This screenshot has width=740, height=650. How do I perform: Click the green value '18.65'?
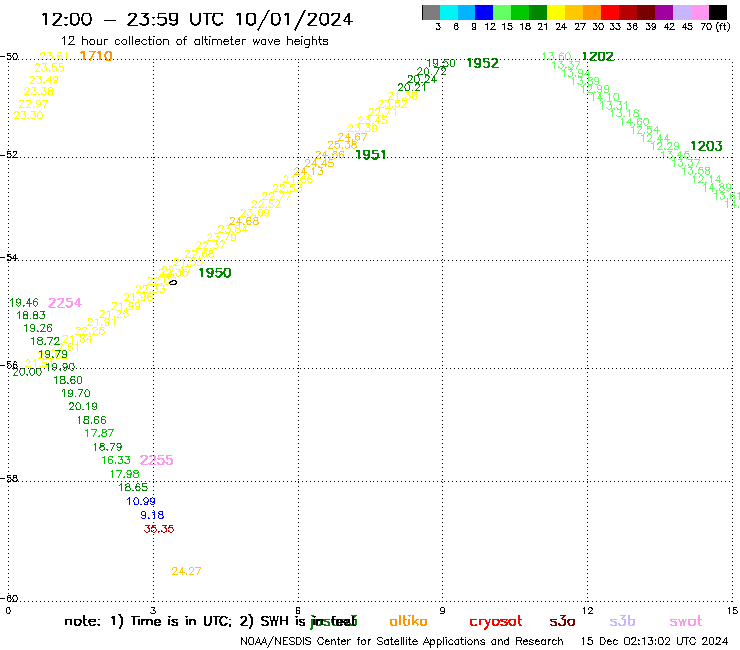point(133,487)
